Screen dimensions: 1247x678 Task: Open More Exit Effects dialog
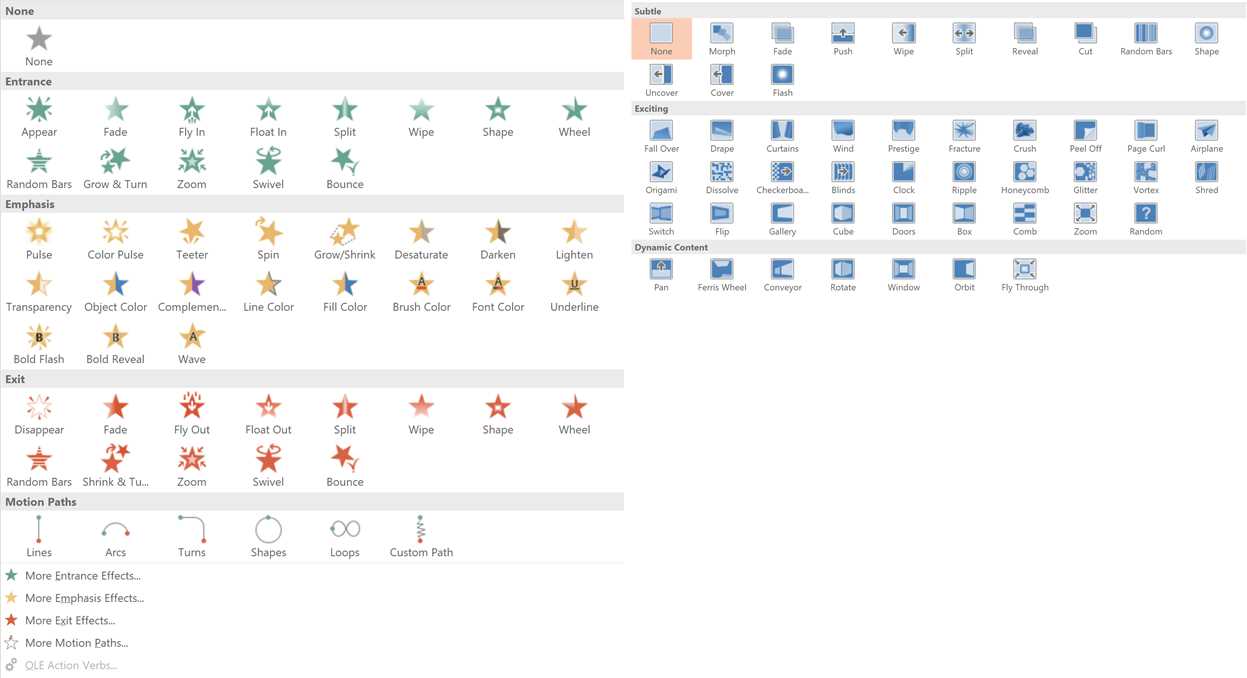coord(68,620)
